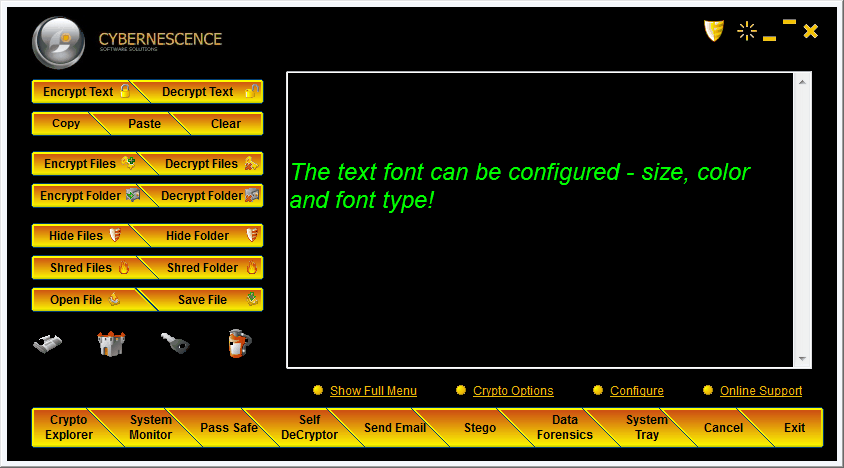Click the fire extinguisher icon

click(240, 344)
